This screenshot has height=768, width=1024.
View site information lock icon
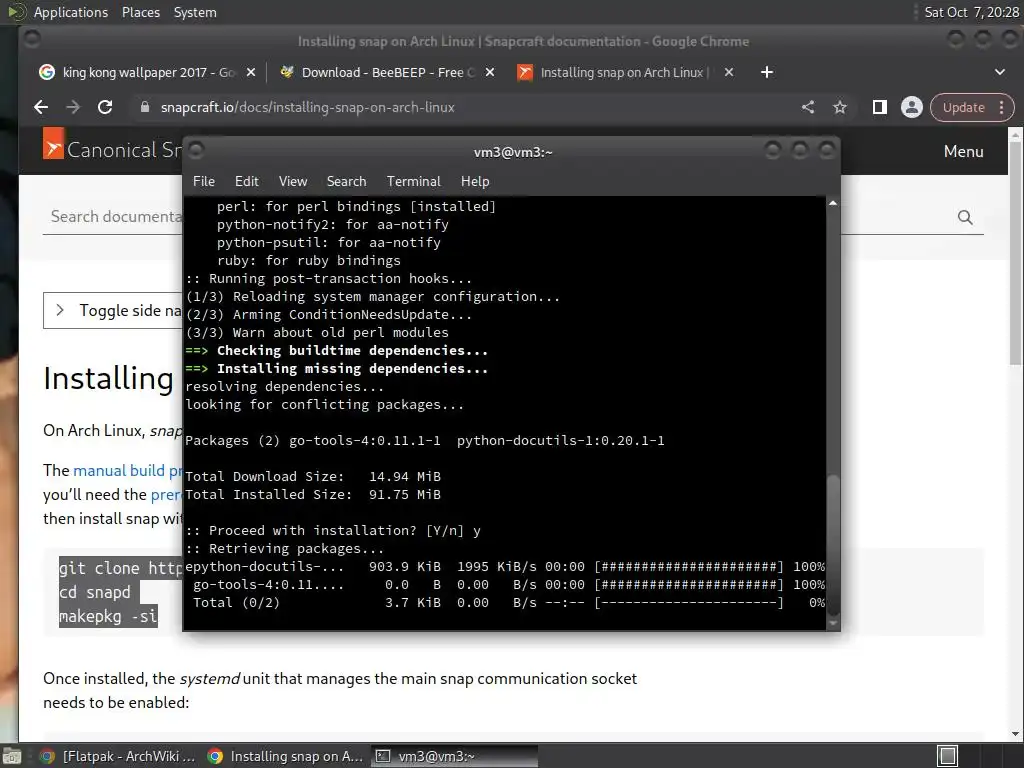(145, 107)
